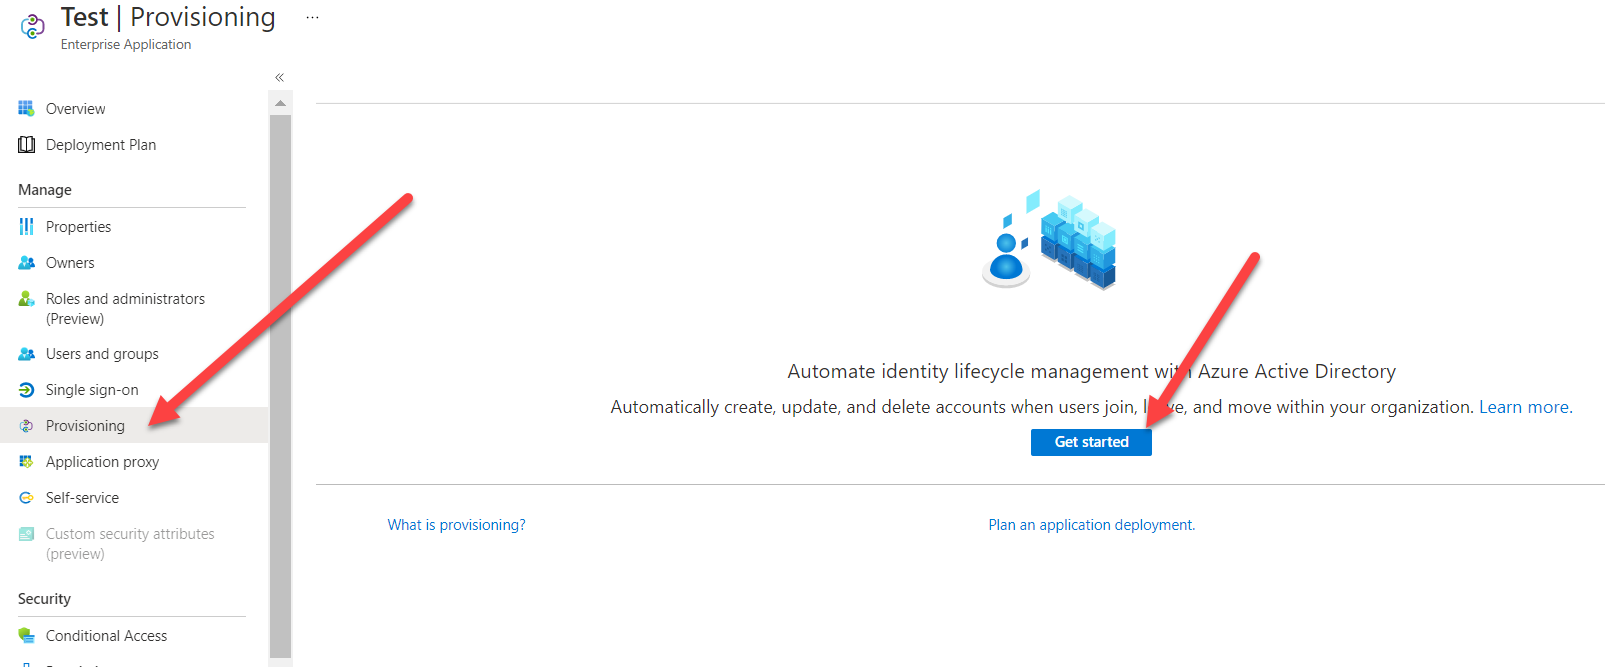Click the Security section heading

[44, 599]
